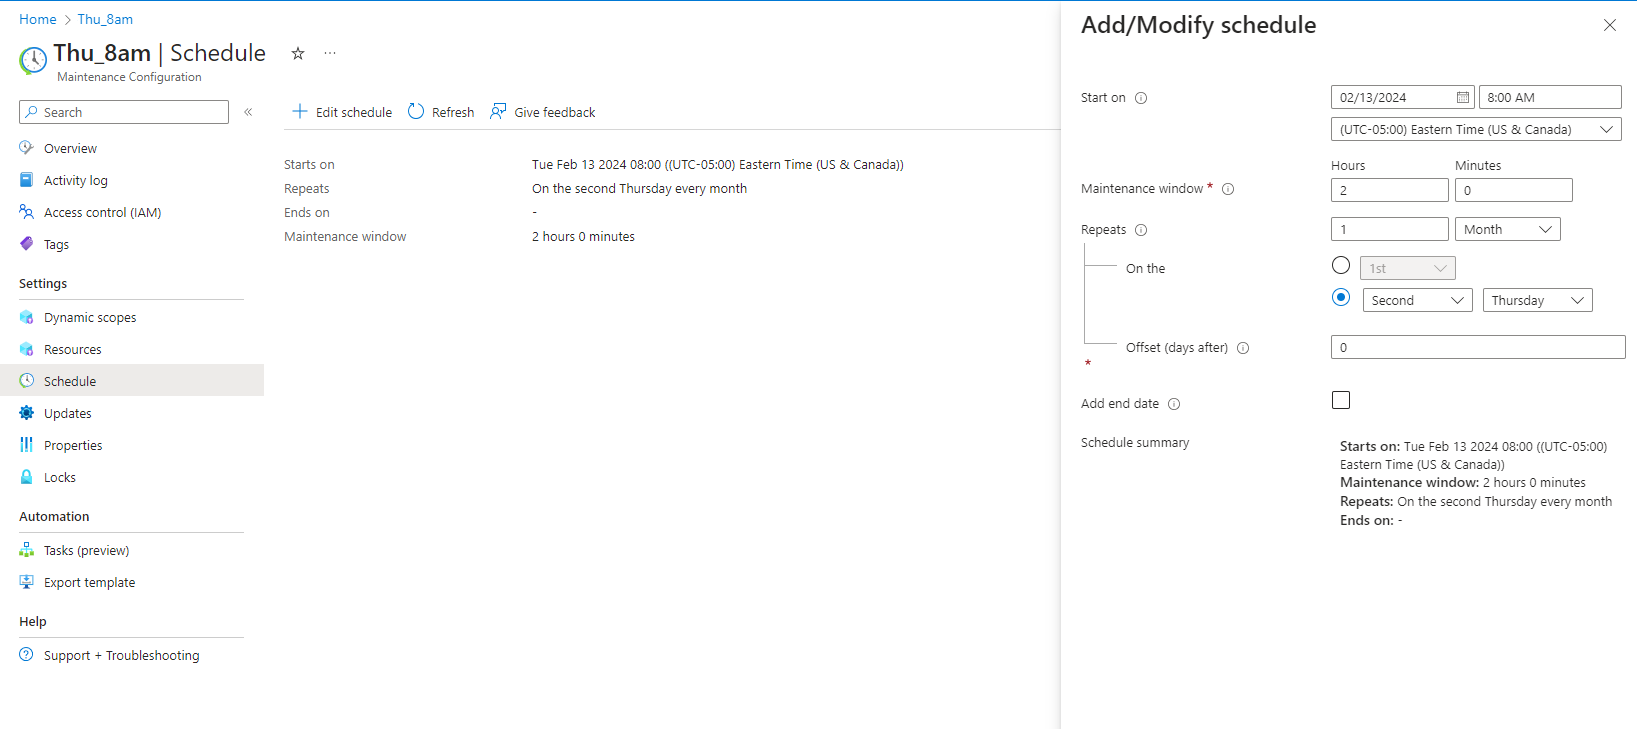The height and width of the screenshot is (729, 1637).
Task: Click the Minutes input field
Action: click(1513, 190)
